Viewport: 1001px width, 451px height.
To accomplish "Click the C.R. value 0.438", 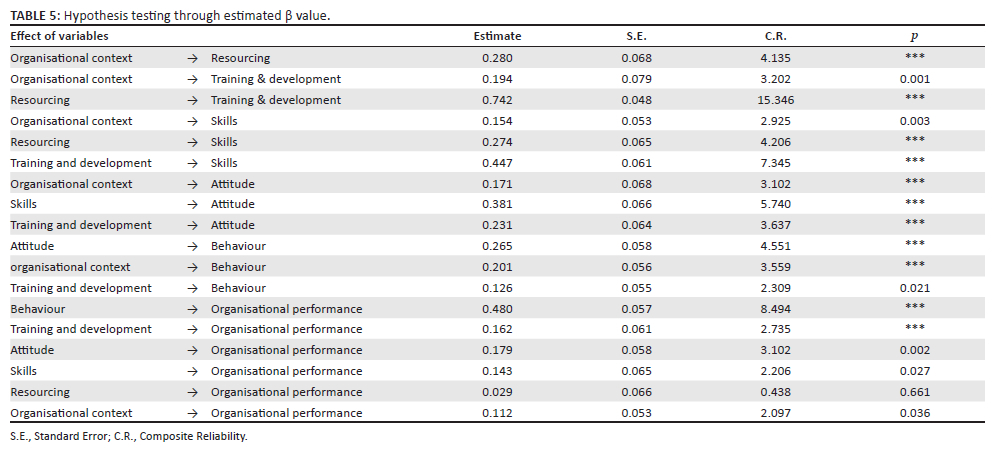I will coord(775,392).
